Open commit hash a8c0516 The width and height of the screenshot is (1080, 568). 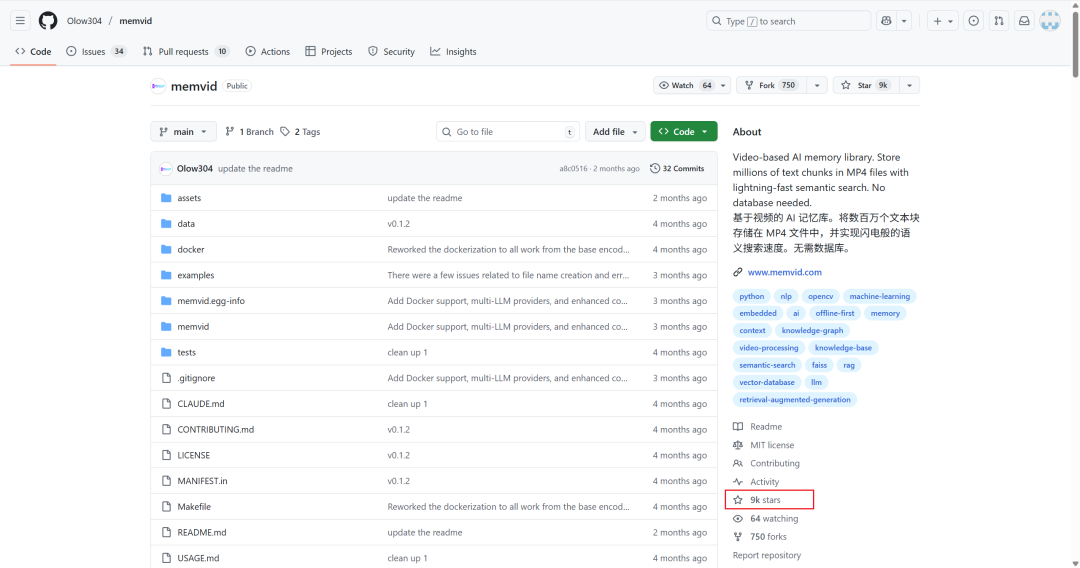[573, 169]
